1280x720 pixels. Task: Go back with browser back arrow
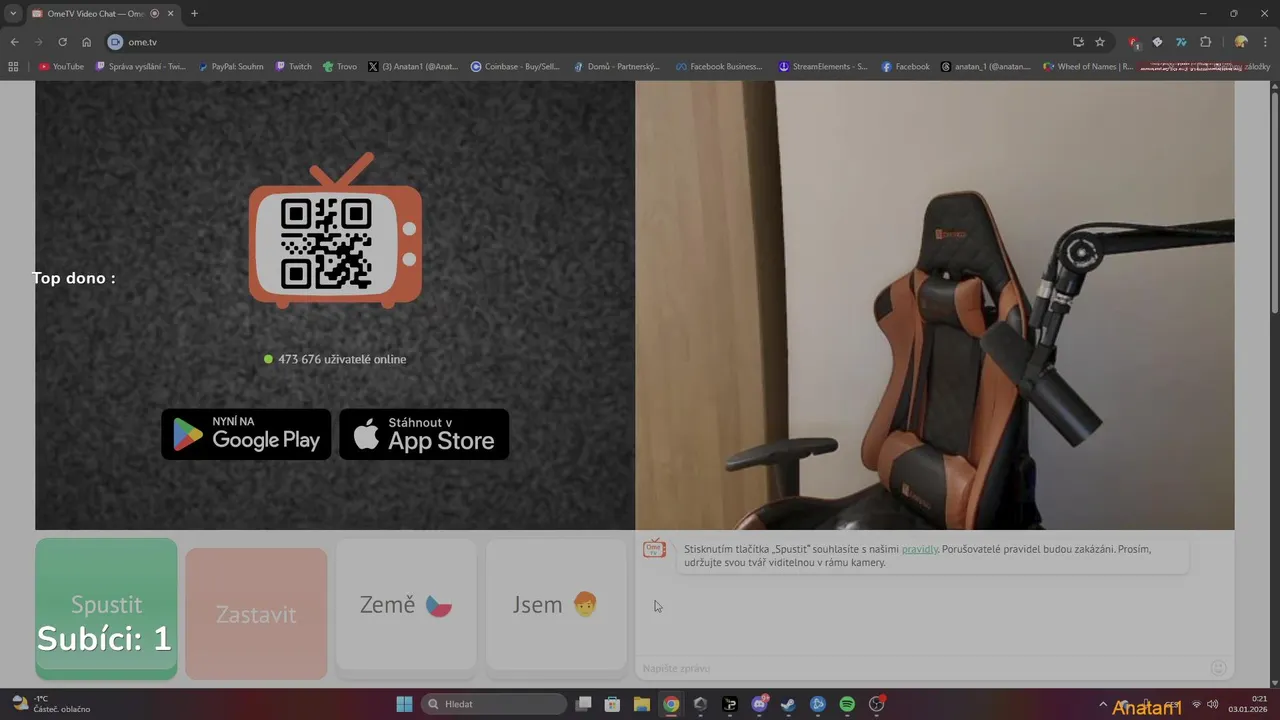tap(14, 42)
